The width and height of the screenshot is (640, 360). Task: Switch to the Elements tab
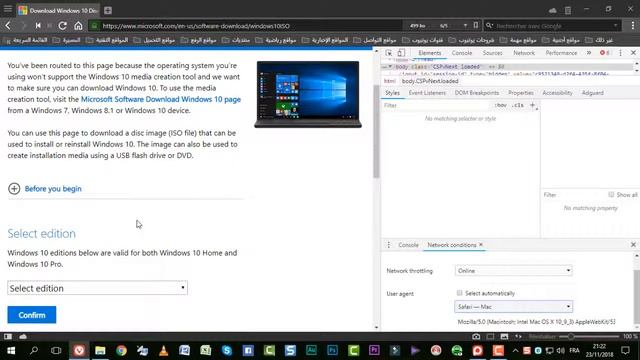click(429, 53)
